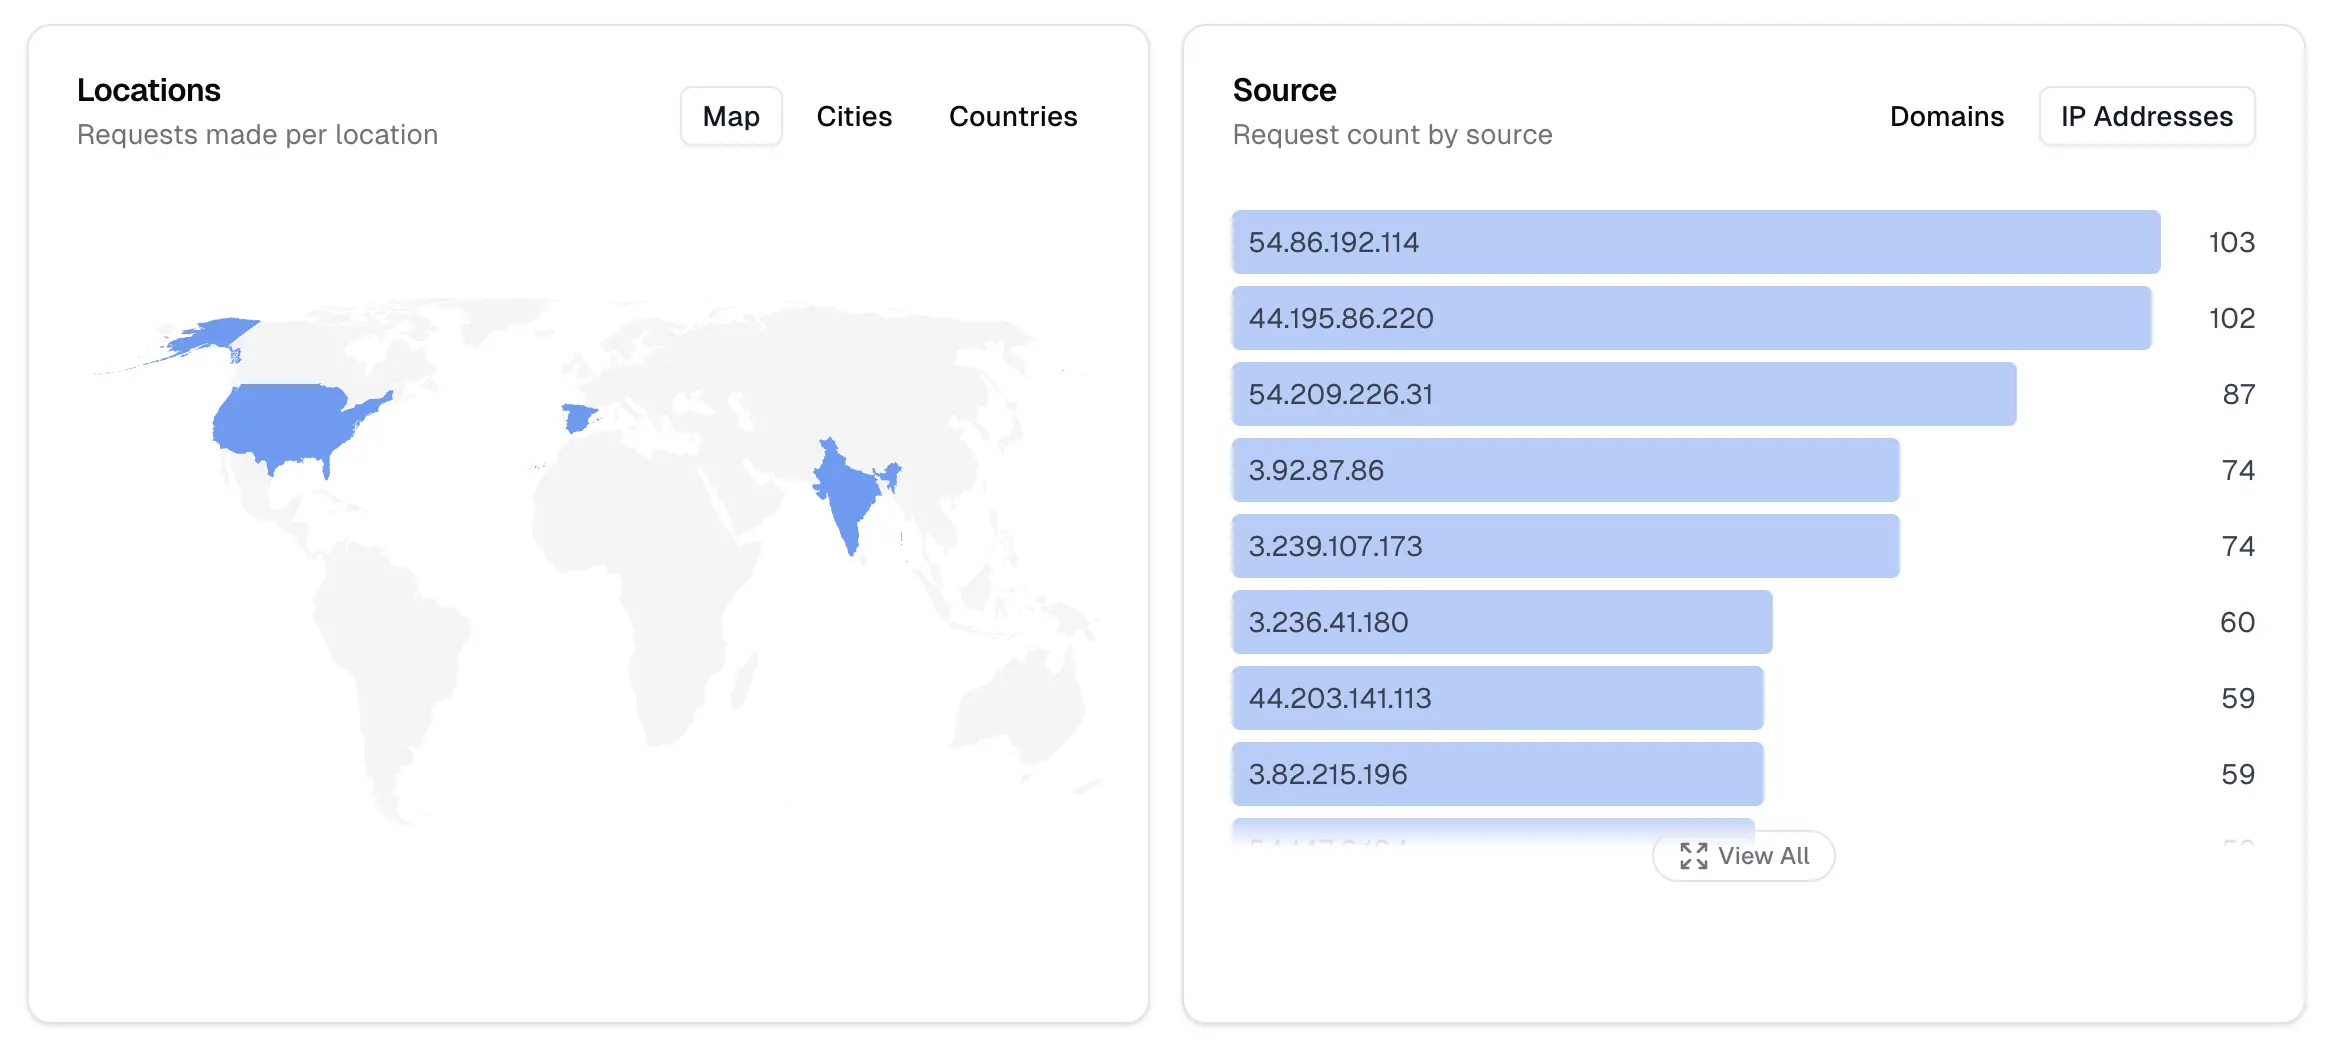Switch Source panel to Domains

click(1946, 116)
